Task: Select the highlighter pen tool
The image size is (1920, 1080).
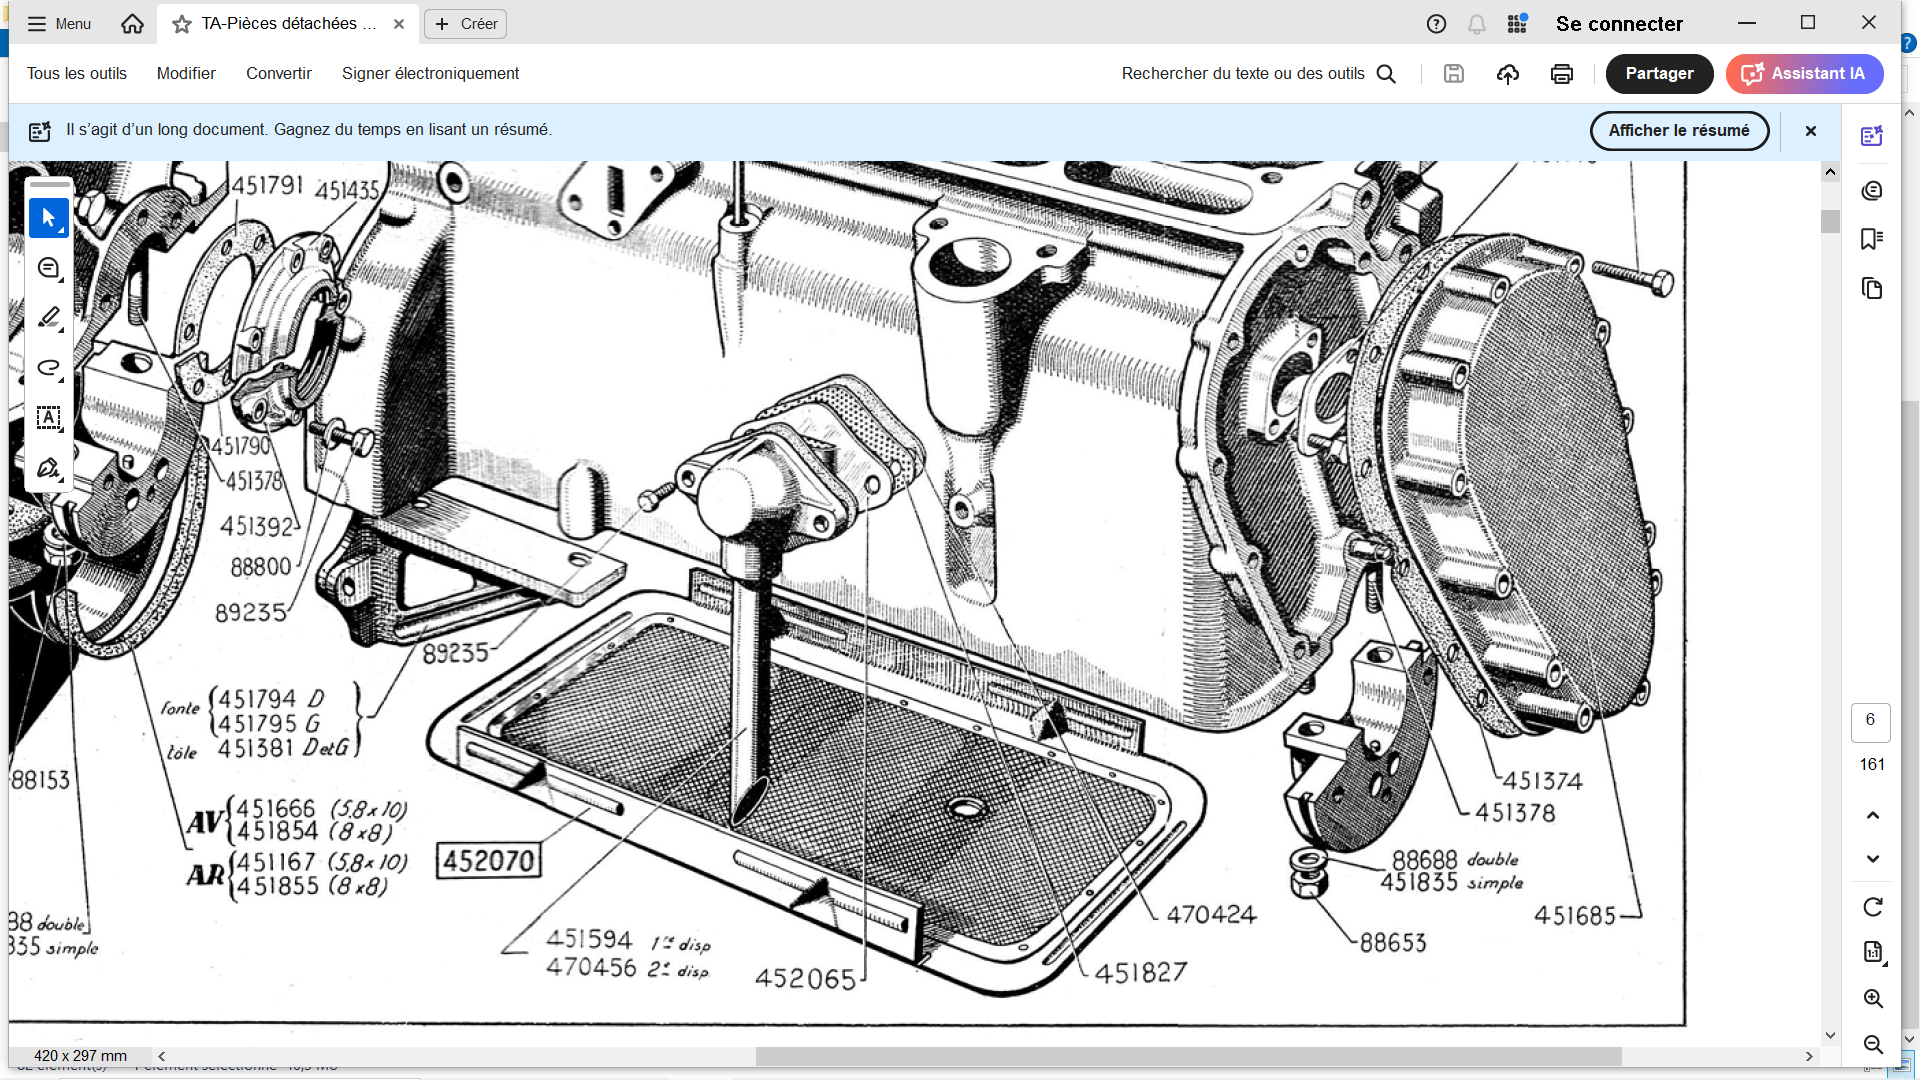Action: 48,318
